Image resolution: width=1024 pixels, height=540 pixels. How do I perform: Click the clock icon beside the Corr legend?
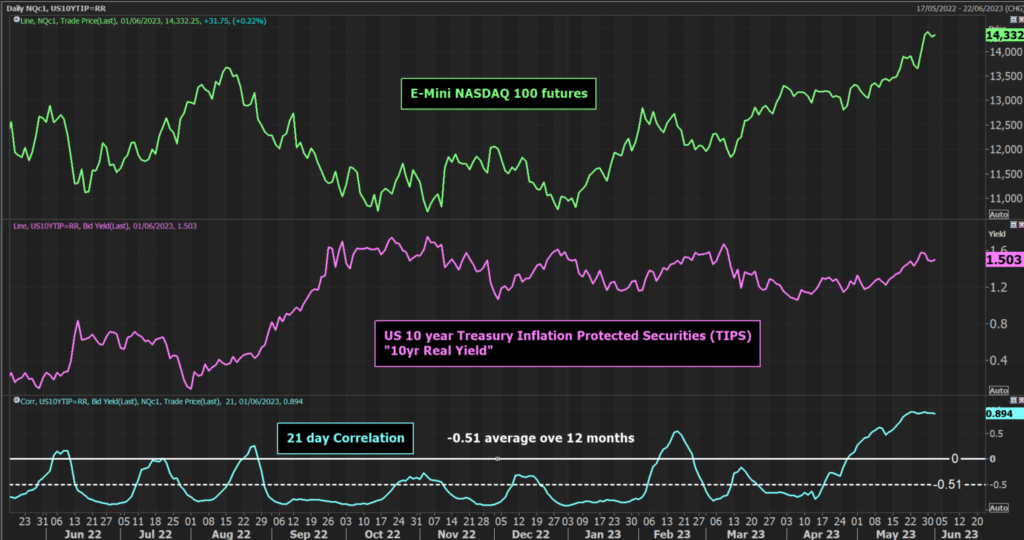(x=16, y=400)
